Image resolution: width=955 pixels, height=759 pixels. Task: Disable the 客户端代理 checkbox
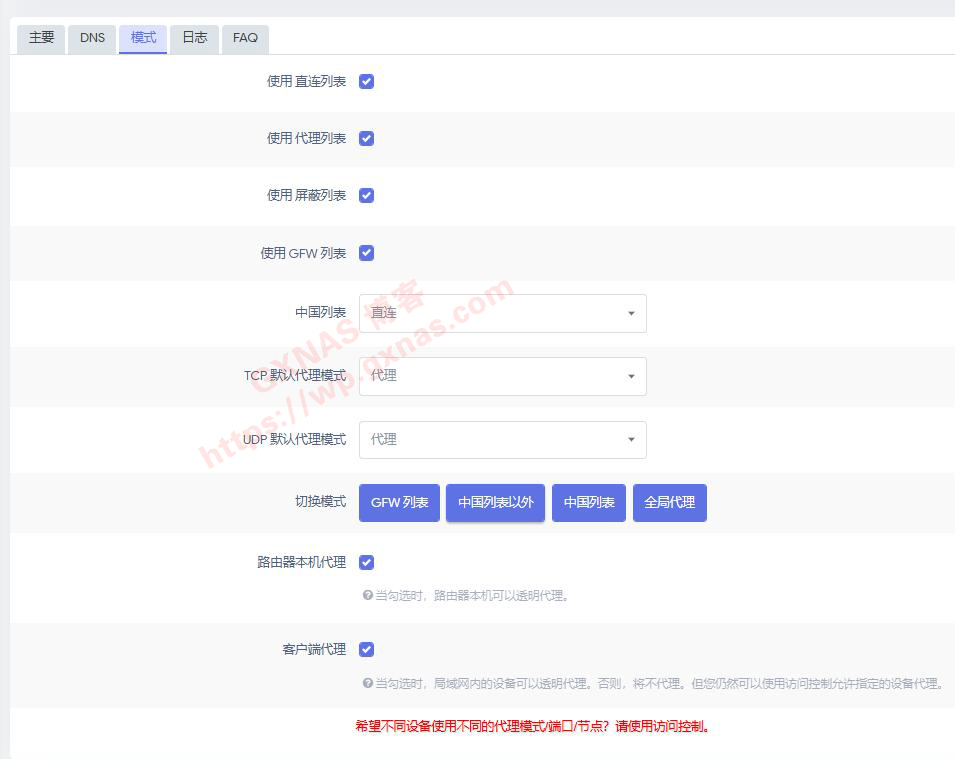point(366,650)
